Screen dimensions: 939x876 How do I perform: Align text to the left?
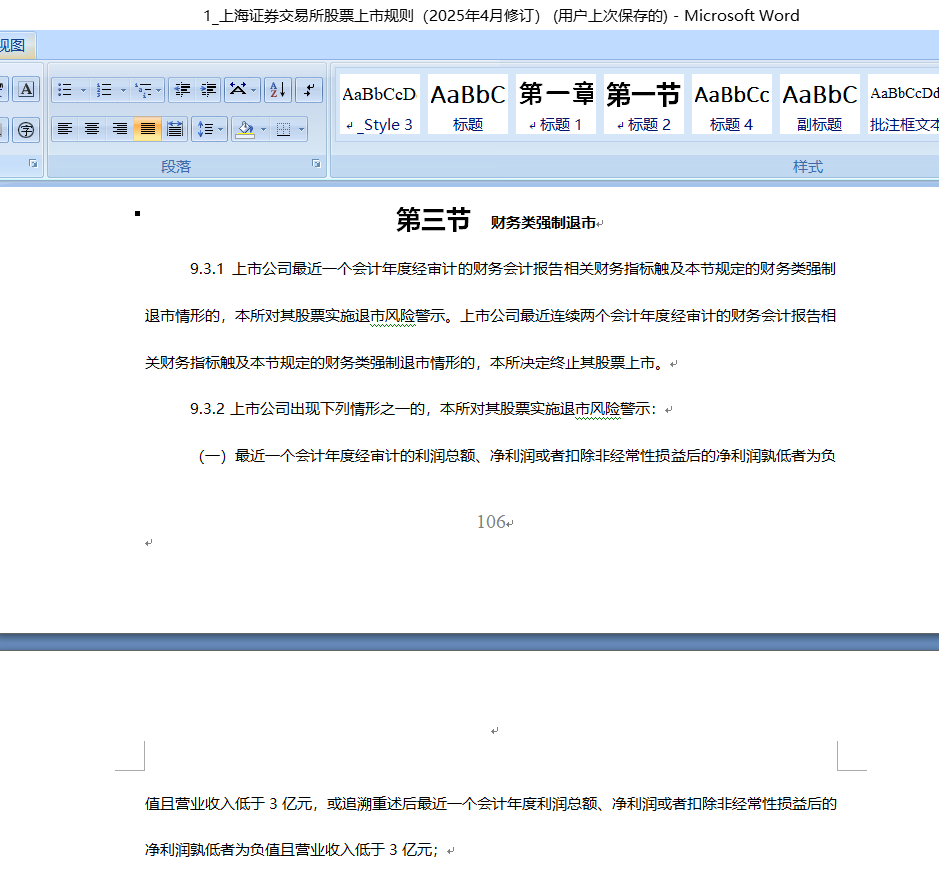65,129
